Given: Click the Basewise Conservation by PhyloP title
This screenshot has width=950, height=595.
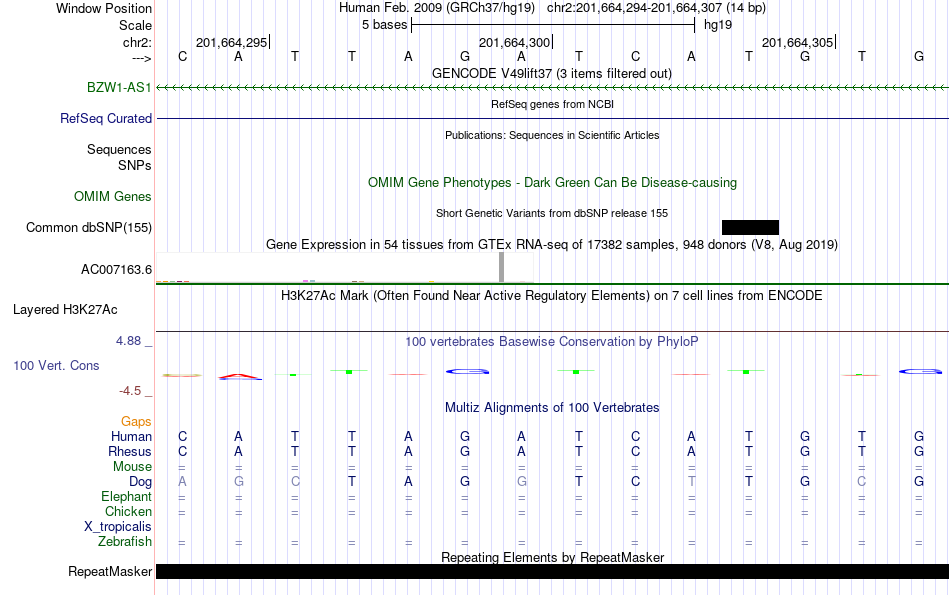Looking at the screenshot, I should pyautogui.click(x=552, y=341).
